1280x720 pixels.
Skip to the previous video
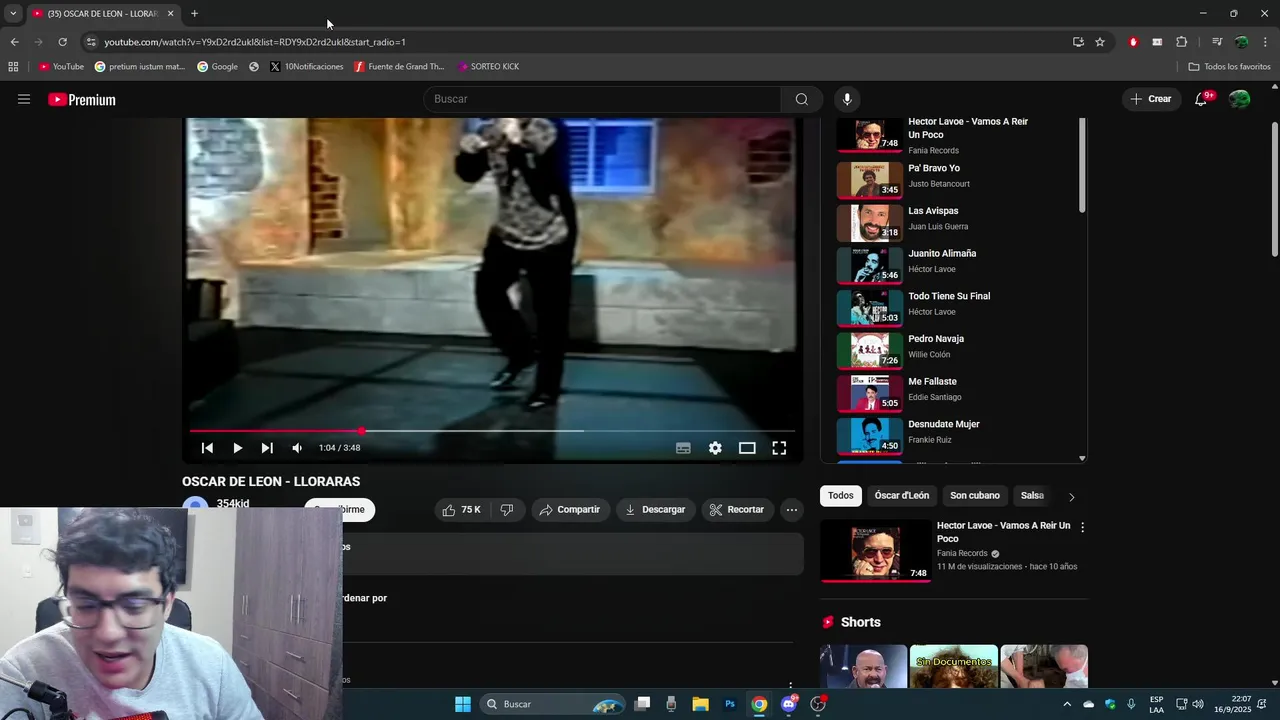coord(207,448)
